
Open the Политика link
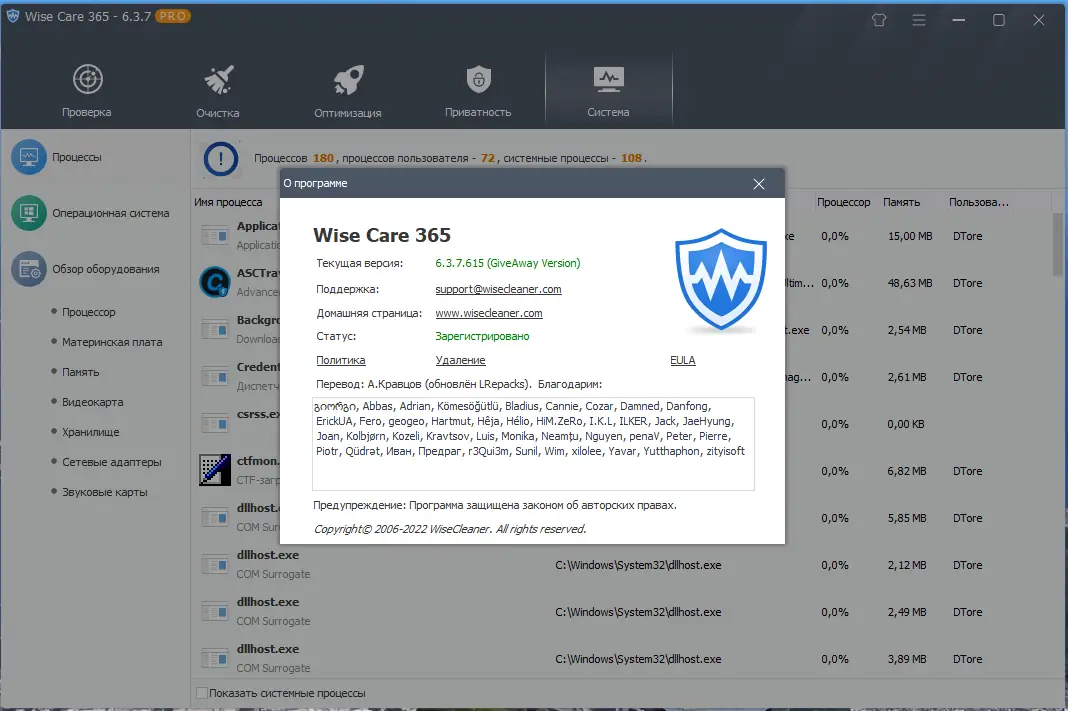pos(341,360)
